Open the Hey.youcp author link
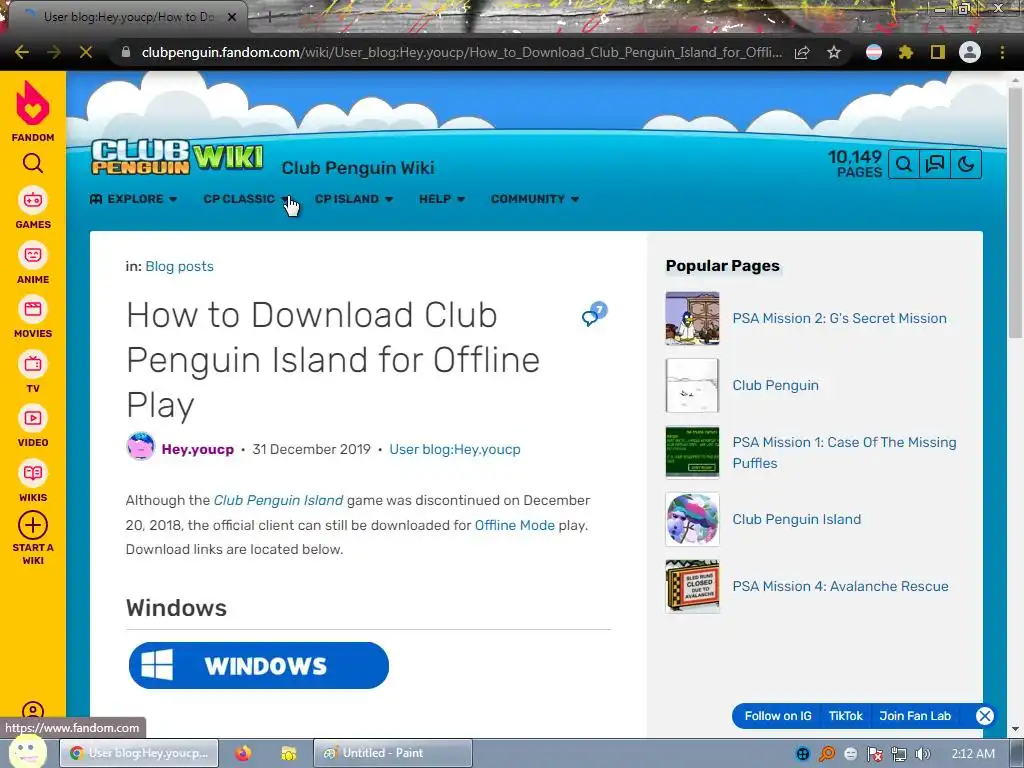The width and height of the screenshot is (1024, 768). click(x=198, y=449)
